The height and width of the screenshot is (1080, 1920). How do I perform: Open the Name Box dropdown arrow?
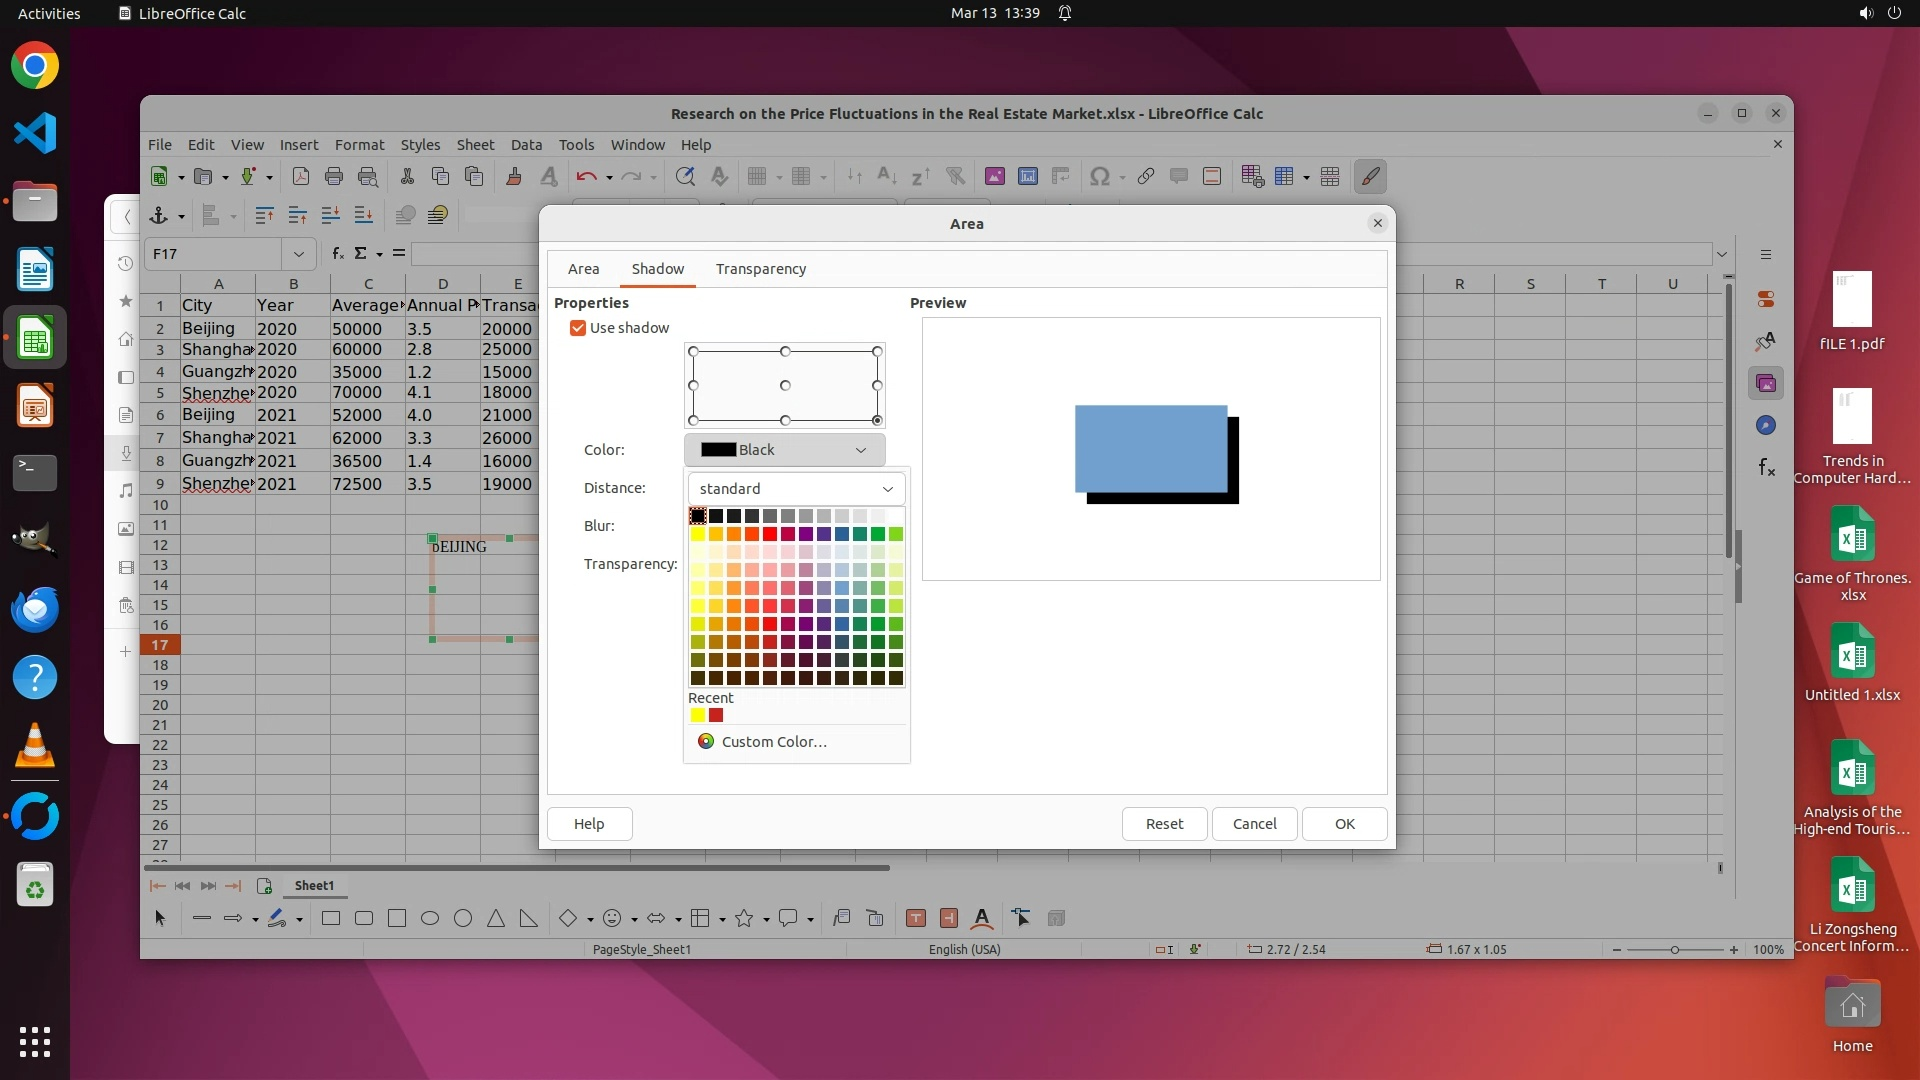click(298, 254)
